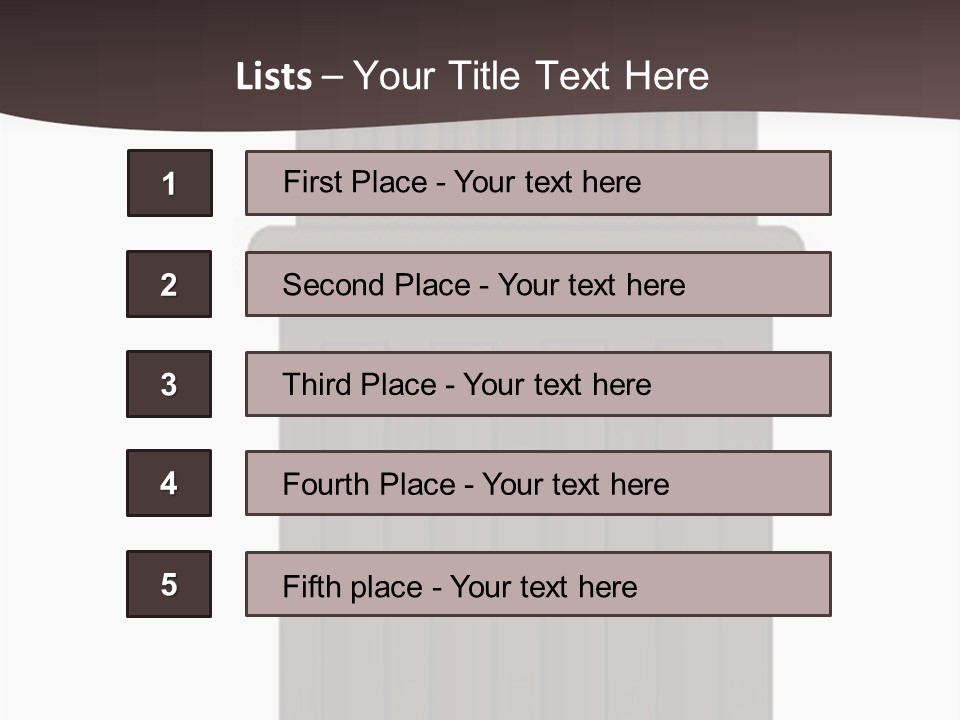Click the bold word Lists in title
960x720 pixels.
click(x=273, y=77)
